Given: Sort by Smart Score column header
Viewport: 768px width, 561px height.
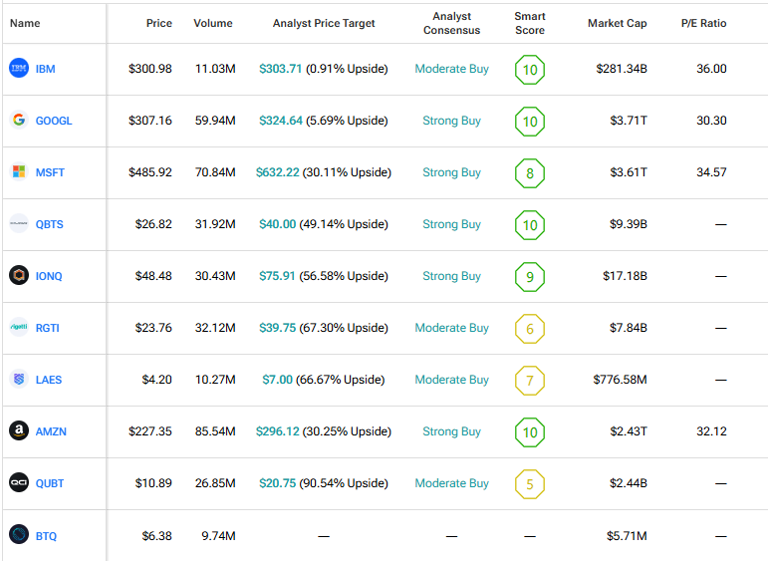Looking at the screenshot, I should tap(530, 23).
